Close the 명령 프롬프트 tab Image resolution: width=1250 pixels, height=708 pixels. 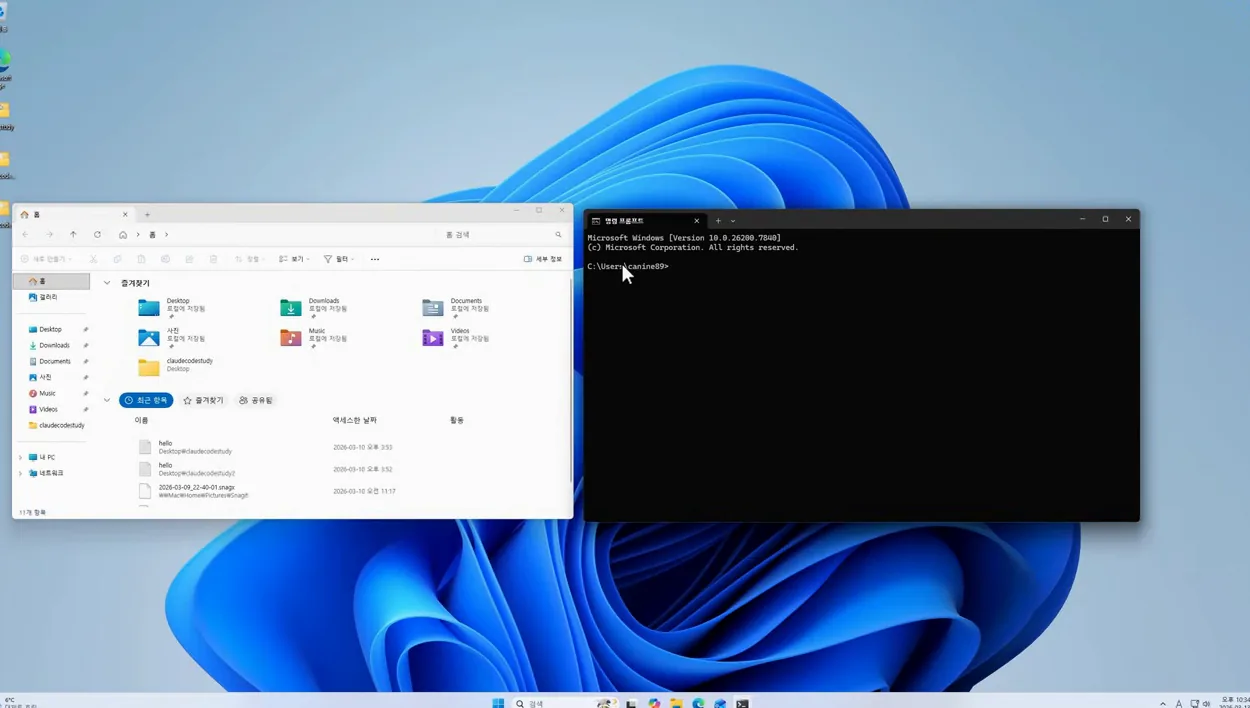(x=697, y=221)
